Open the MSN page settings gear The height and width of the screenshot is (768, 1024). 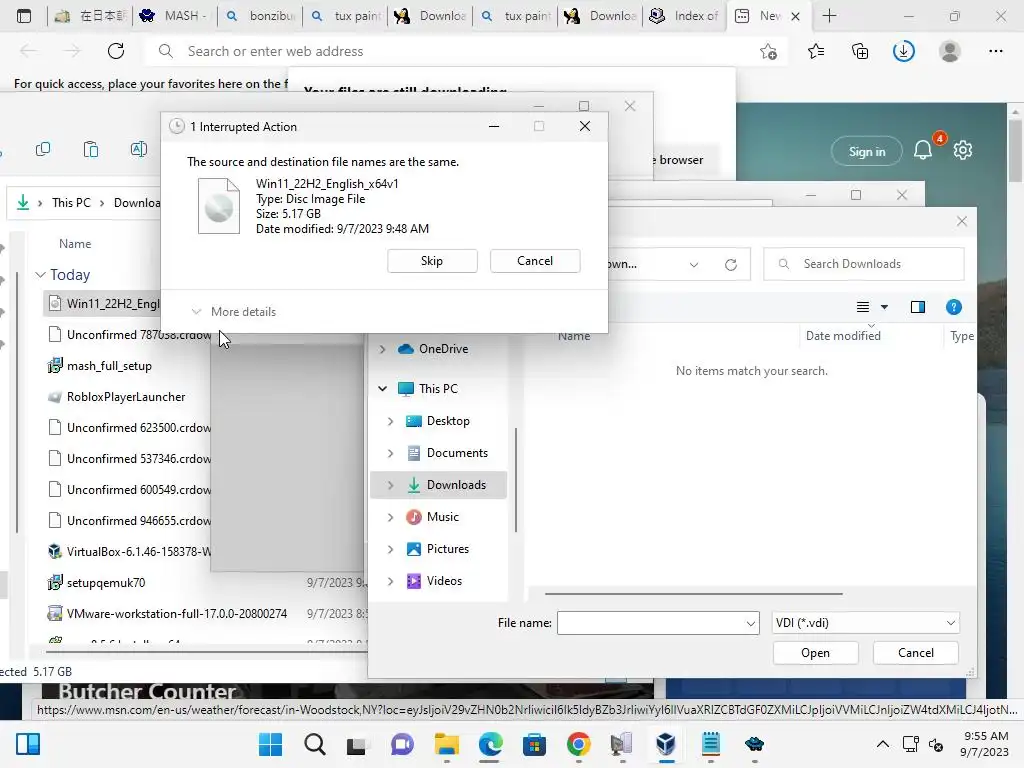[x=963, y=151]
